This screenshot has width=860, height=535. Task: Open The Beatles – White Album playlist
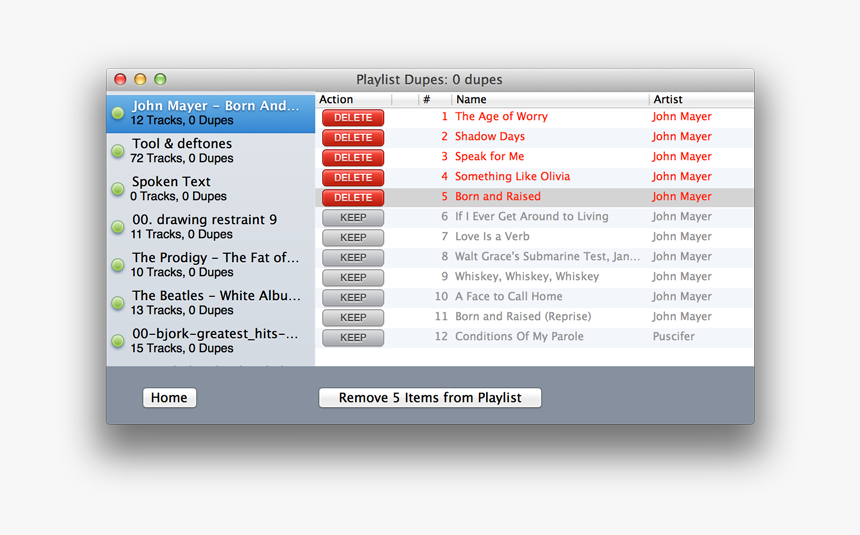click(x=211, y=302)
